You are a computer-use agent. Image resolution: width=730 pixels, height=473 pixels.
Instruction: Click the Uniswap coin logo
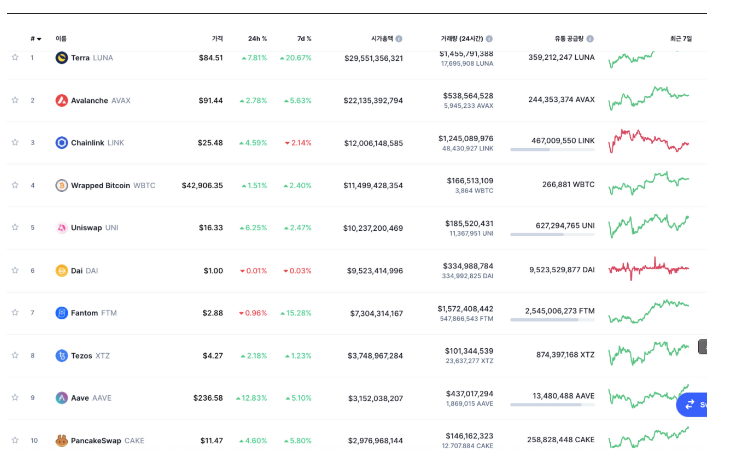point(61,228)
